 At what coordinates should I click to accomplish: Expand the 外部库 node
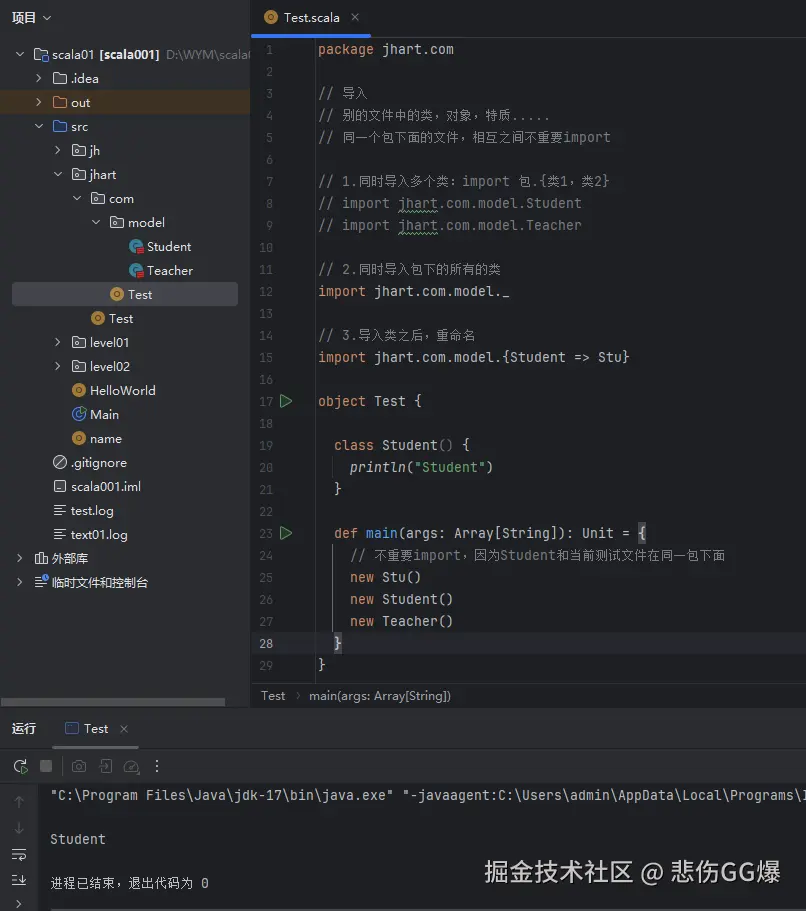(x=20, y=558)
